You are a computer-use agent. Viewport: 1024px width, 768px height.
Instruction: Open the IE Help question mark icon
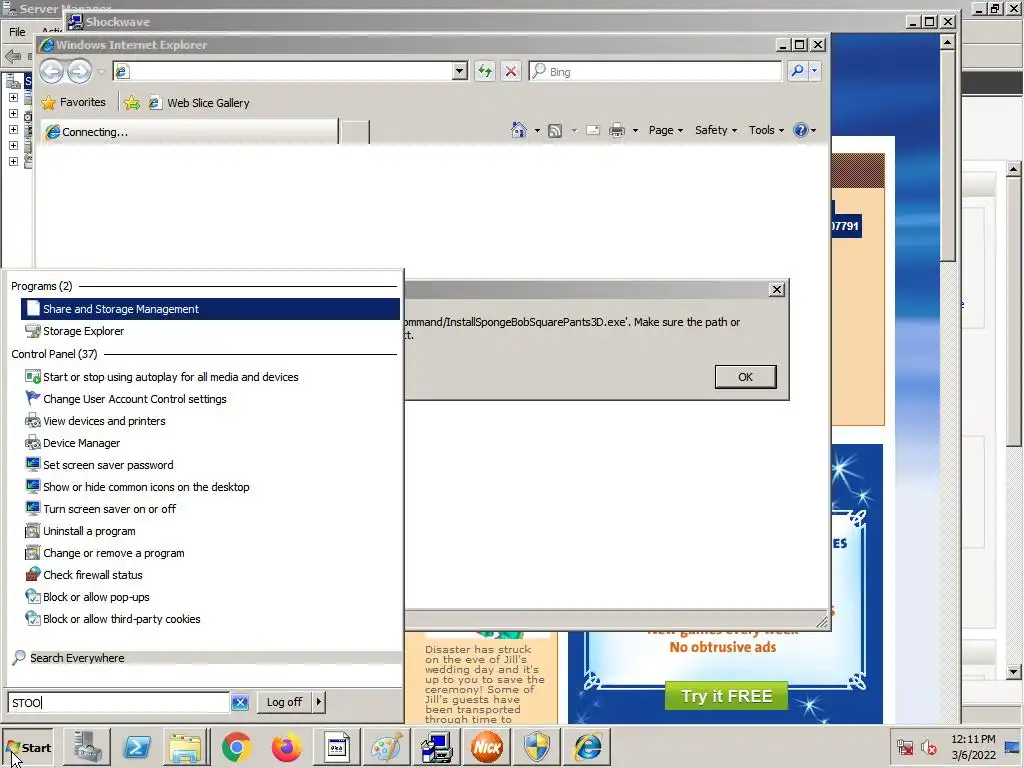(x=801, y=130)
